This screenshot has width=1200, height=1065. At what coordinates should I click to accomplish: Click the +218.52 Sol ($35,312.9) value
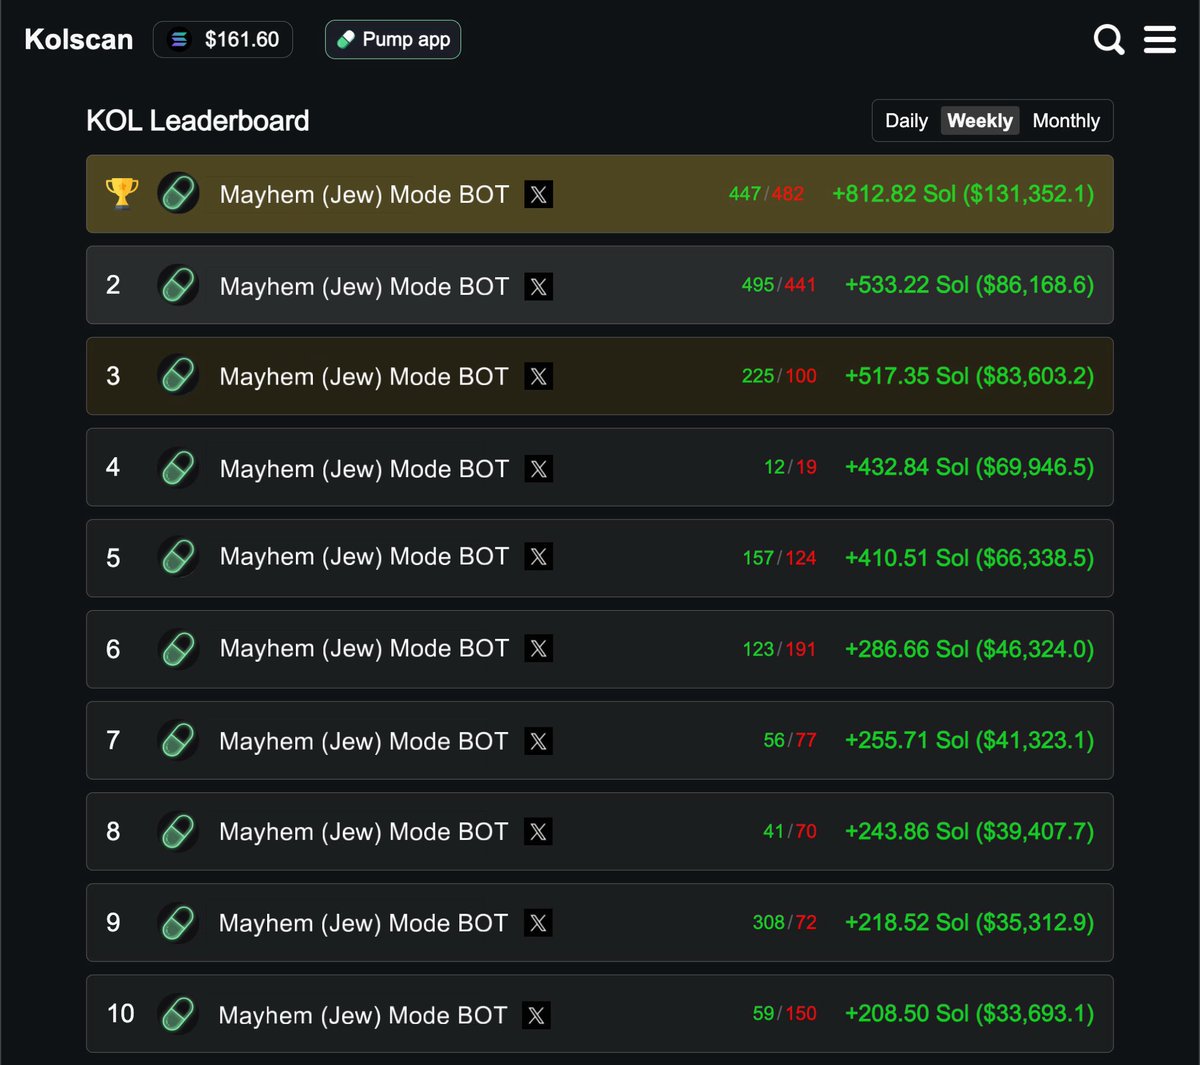click(969, 922)
